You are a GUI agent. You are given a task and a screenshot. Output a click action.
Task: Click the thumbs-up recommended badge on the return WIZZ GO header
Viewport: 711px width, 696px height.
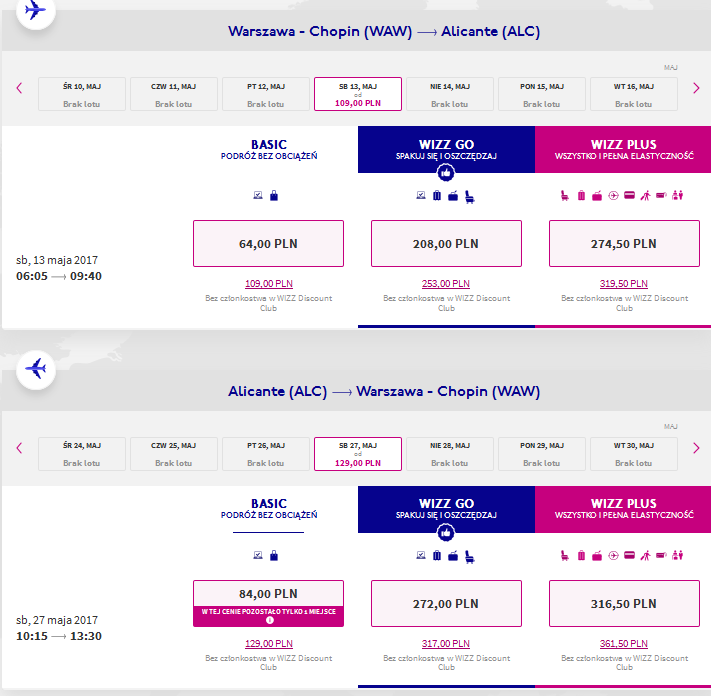coord(446,533)
